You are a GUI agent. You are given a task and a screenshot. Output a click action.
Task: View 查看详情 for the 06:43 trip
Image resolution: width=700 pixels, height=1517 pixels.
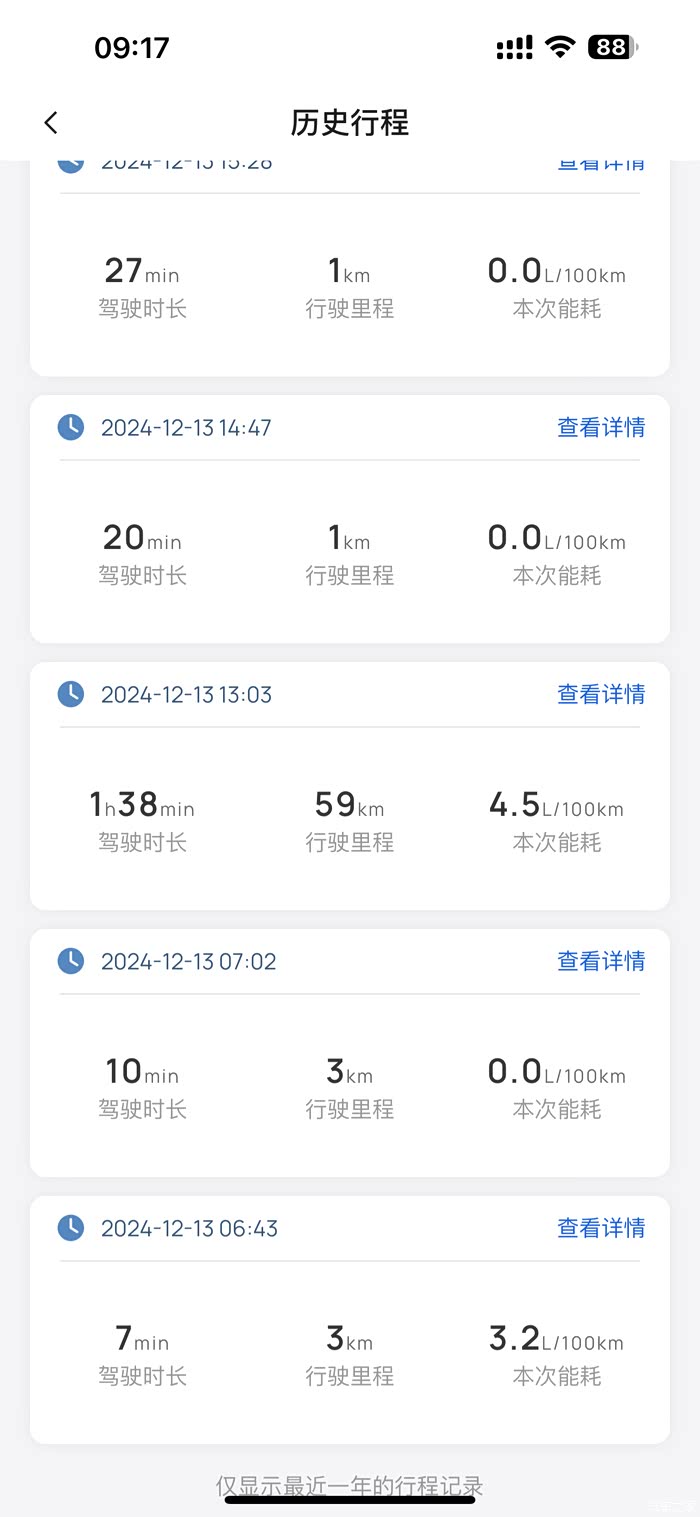click(601, 1228)
